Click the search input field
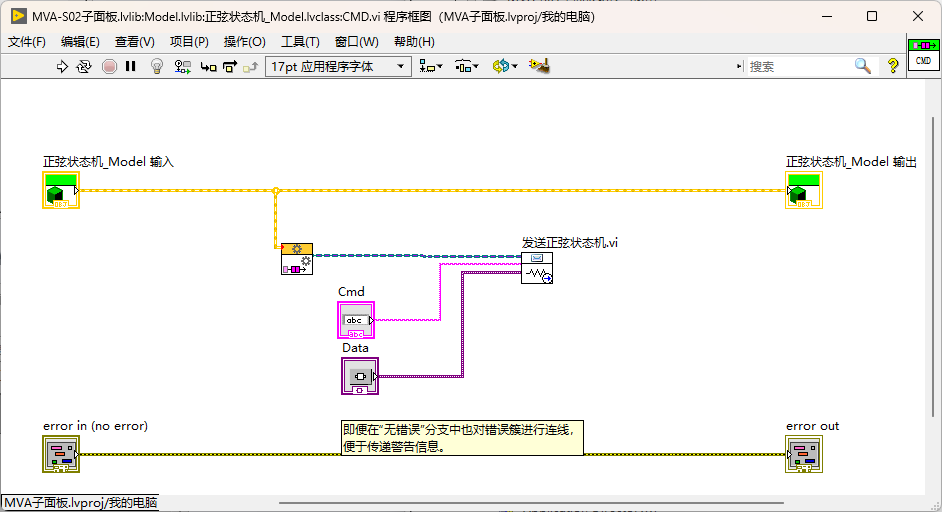The image size is (942, 512). tap(799, 66)
